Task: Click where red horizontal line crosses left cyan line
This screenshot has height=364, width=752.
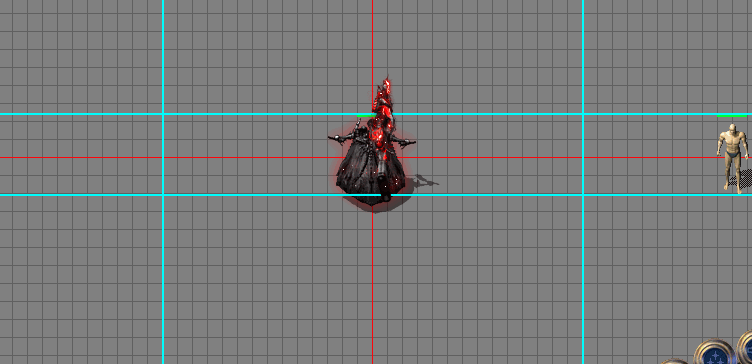Action: (x=163, y=157)
